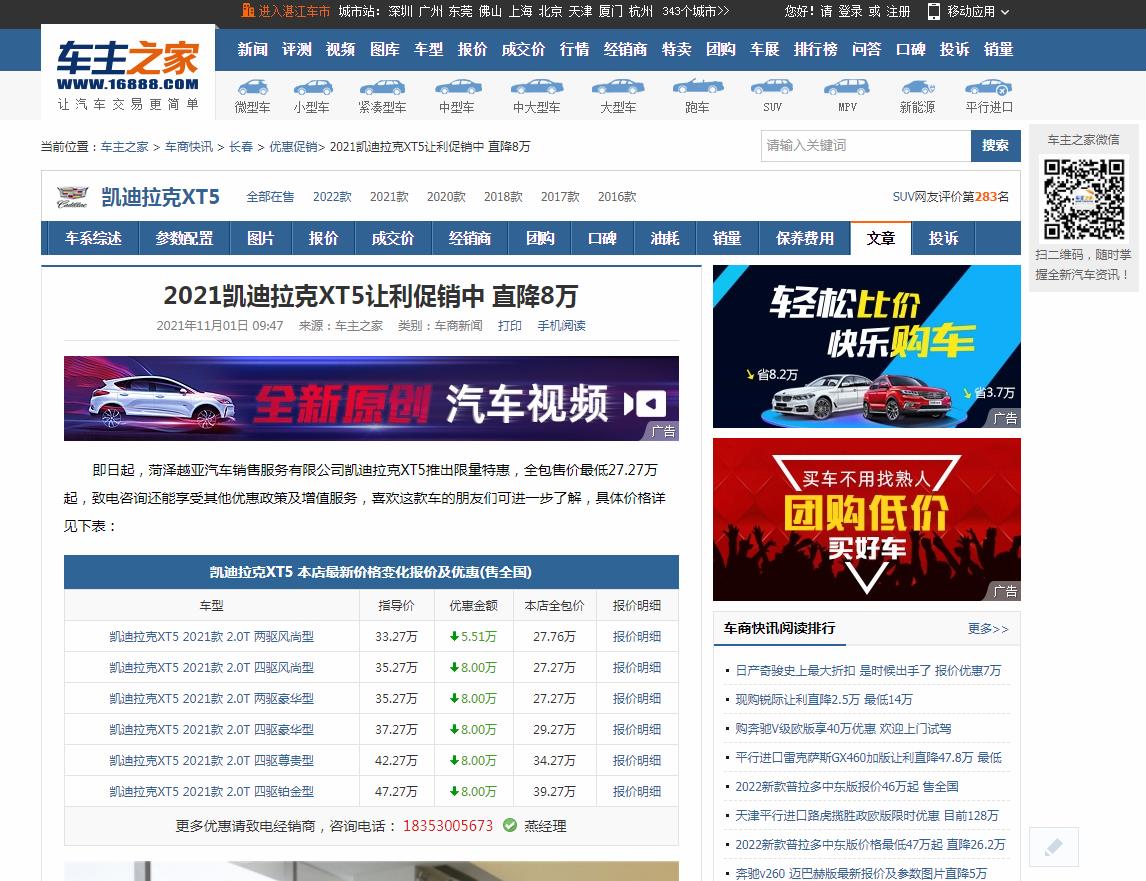Click the Cadillac brand logo
Viewport: 1146px width, 881px height.
72,197
